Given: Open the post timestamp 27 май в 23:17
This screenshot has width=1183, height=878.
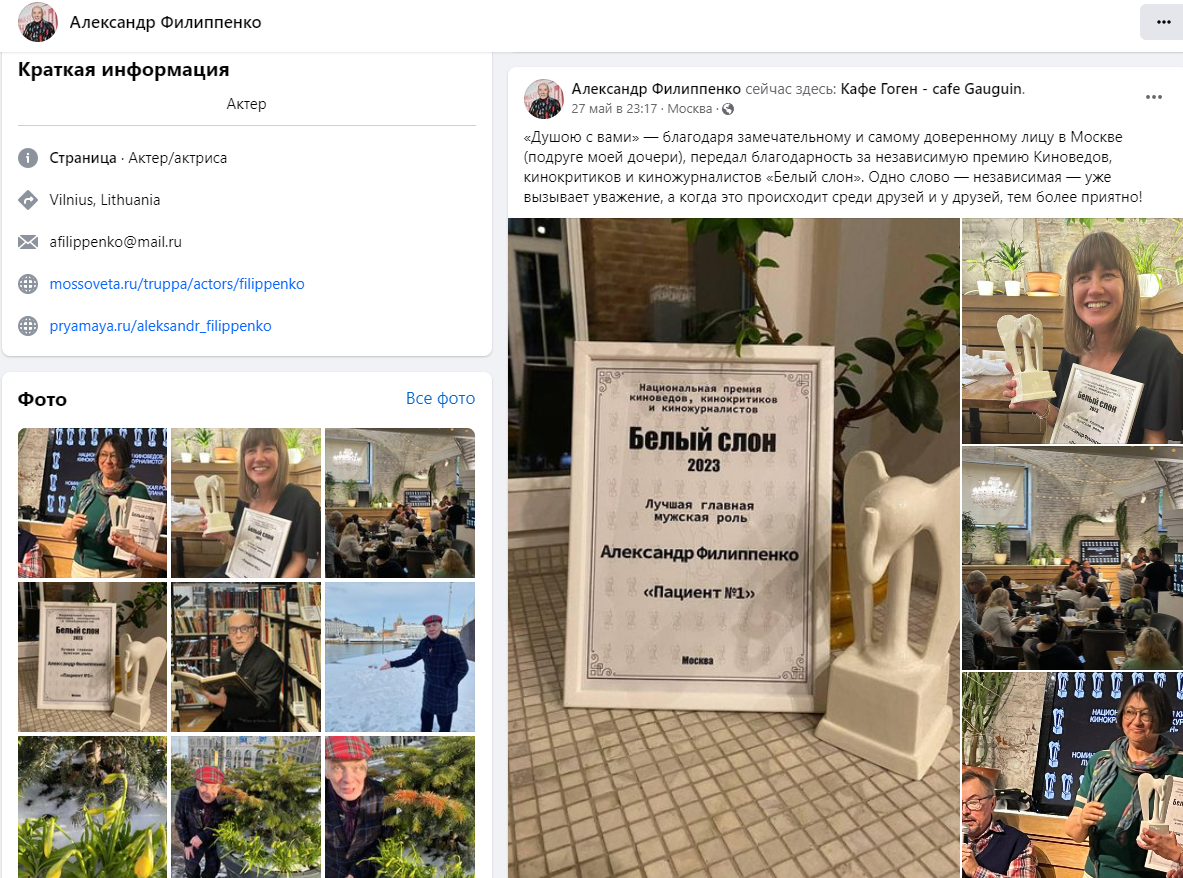Looking at the screenshot, I should pyautogui.click(x=614, y=109).
